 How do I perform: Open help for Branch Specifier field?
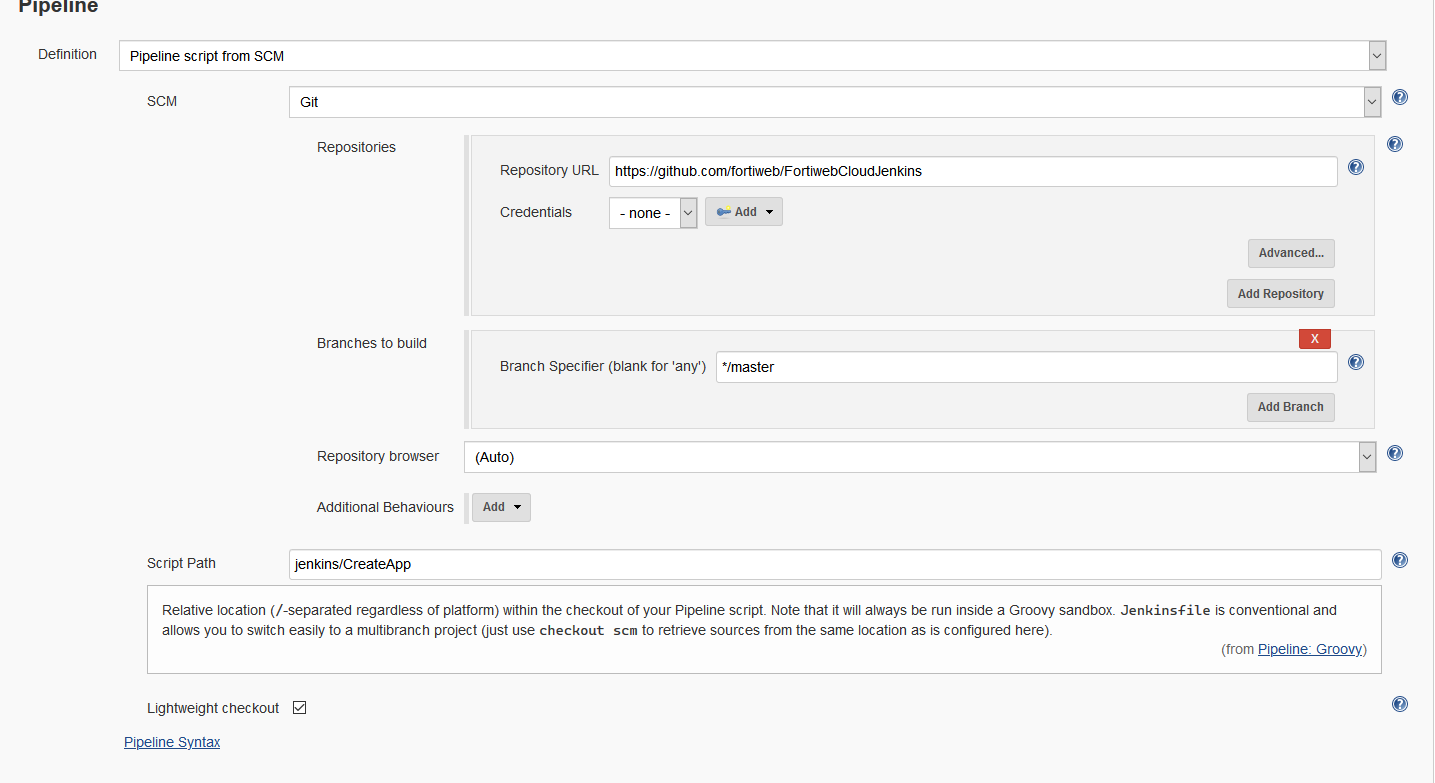(1356, 362)
